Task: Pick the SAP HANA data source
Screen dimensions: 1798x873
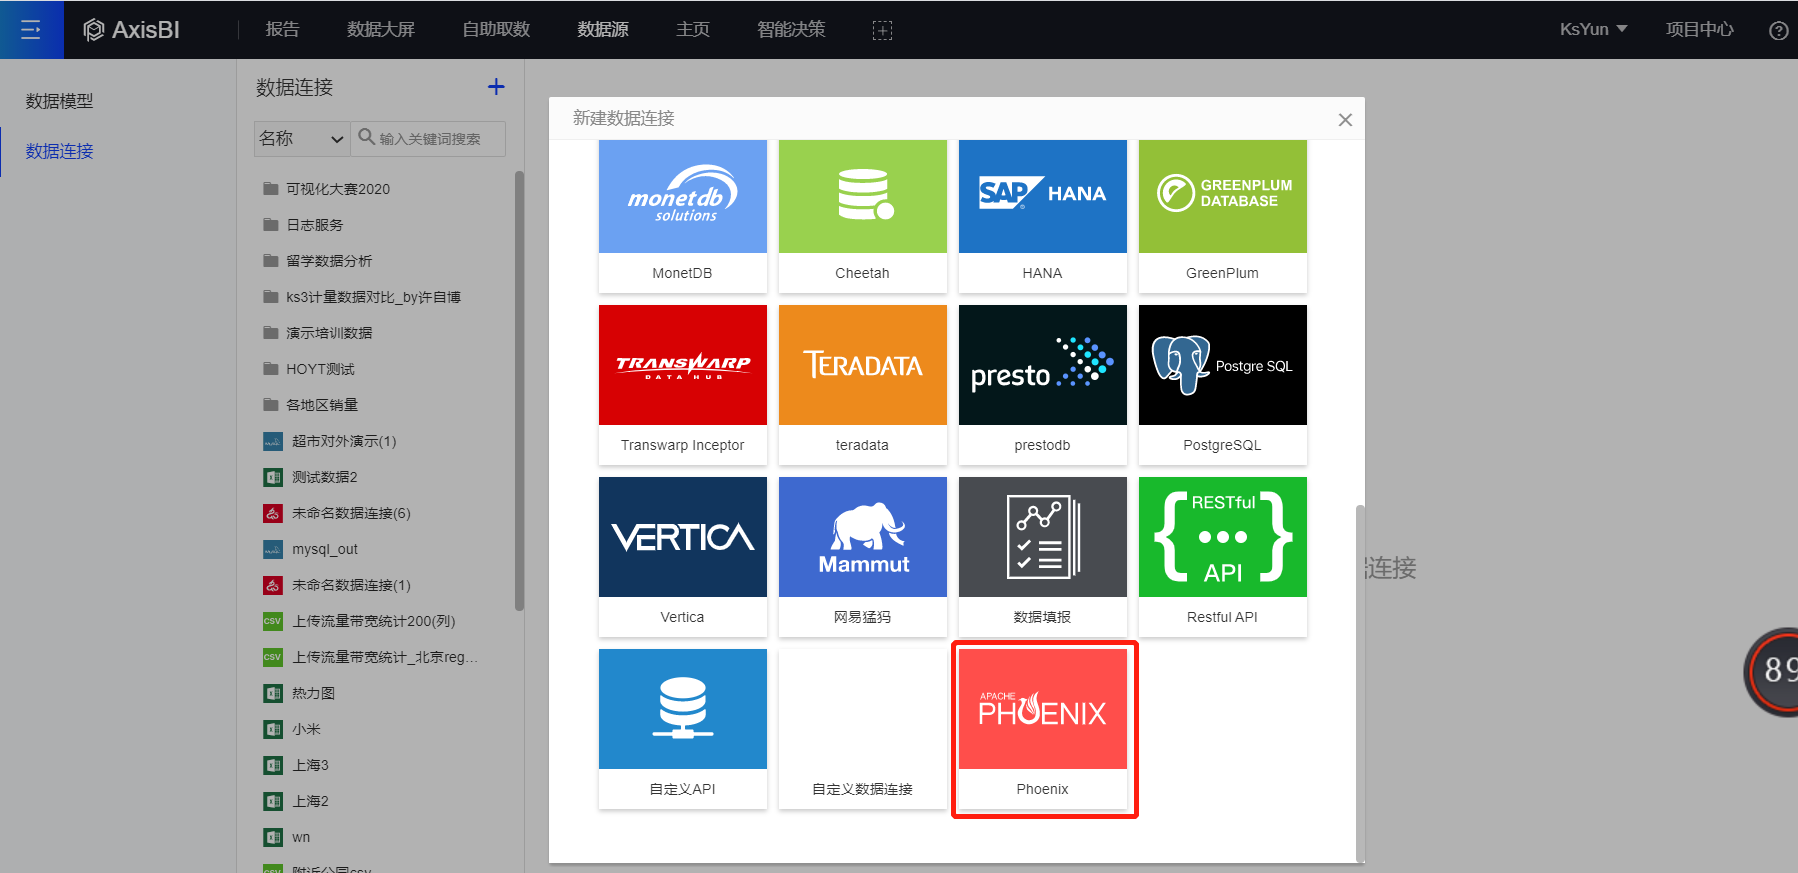Action: pyautogui.click(x=1042, y=214)
